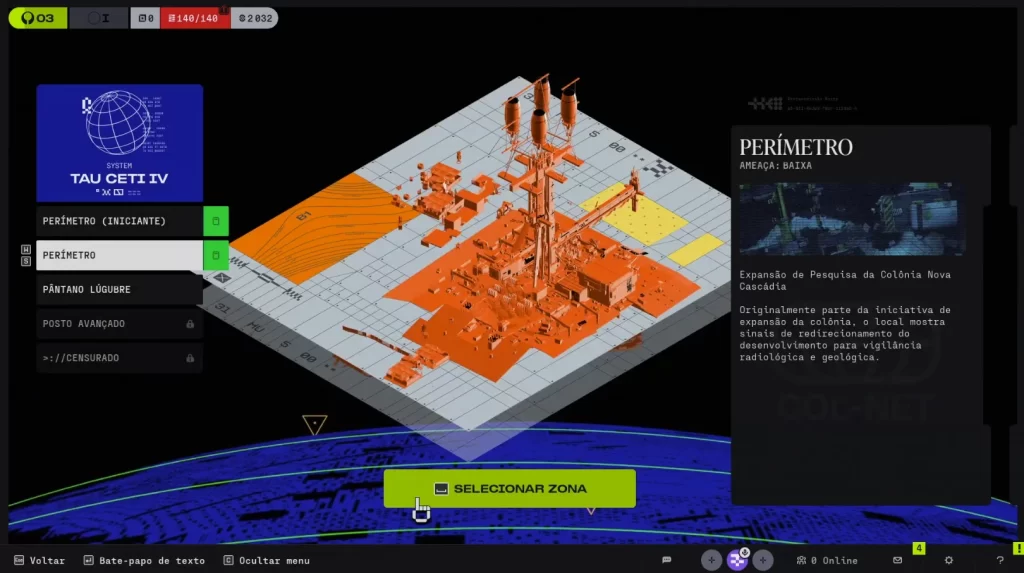
Task: Select the locked POSTO AVANÇADO zone
Action: [119, 324]
